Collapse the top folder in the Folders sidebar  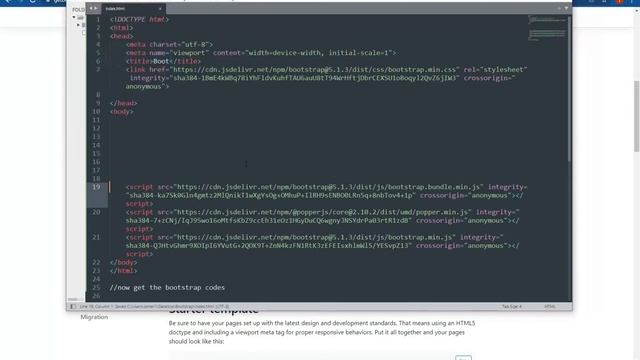pos(74,17)
